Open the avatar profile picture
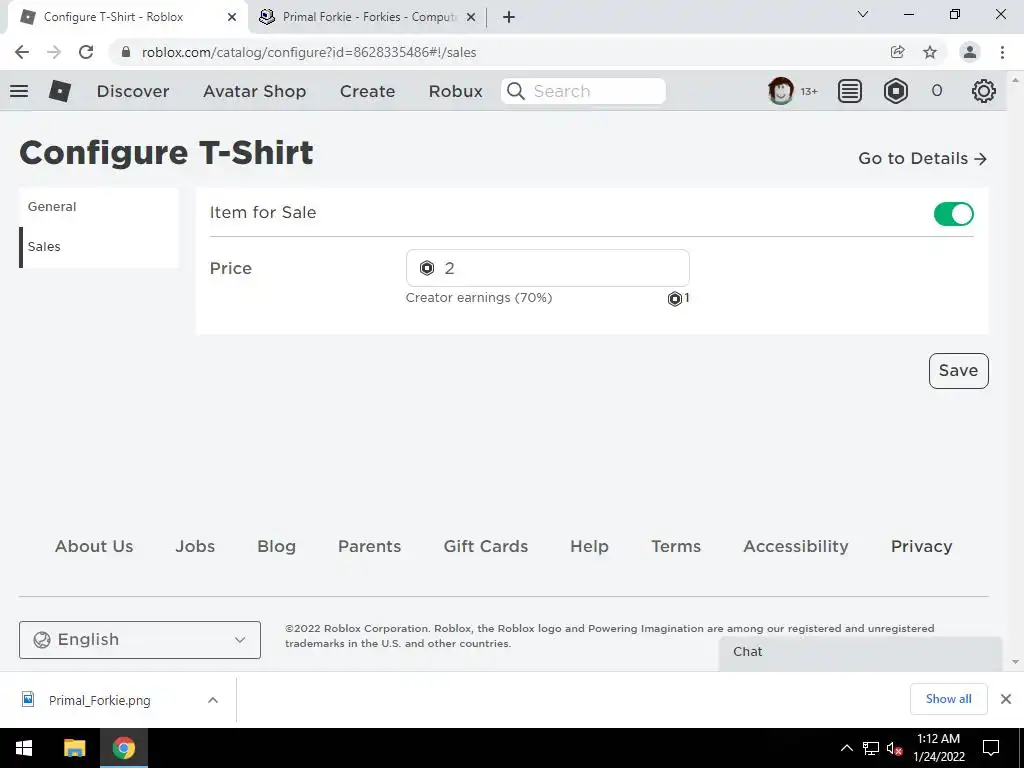Viewport: 1024px width, 768px height. [780, 91]
